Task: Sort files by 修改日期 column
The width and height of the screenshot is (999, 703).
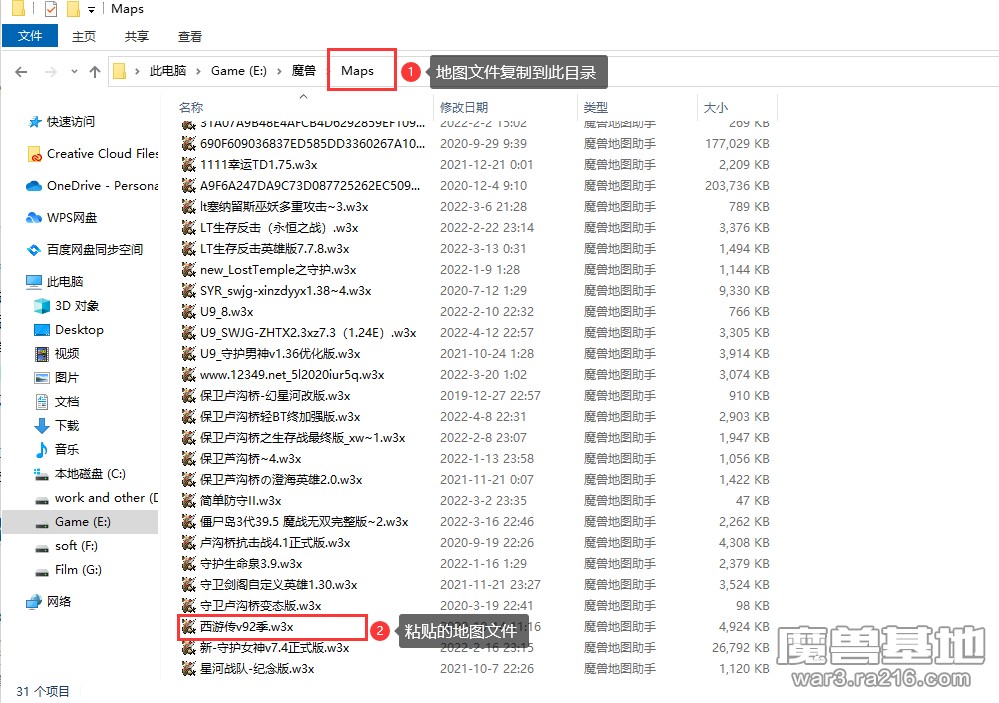Action: 464,107
